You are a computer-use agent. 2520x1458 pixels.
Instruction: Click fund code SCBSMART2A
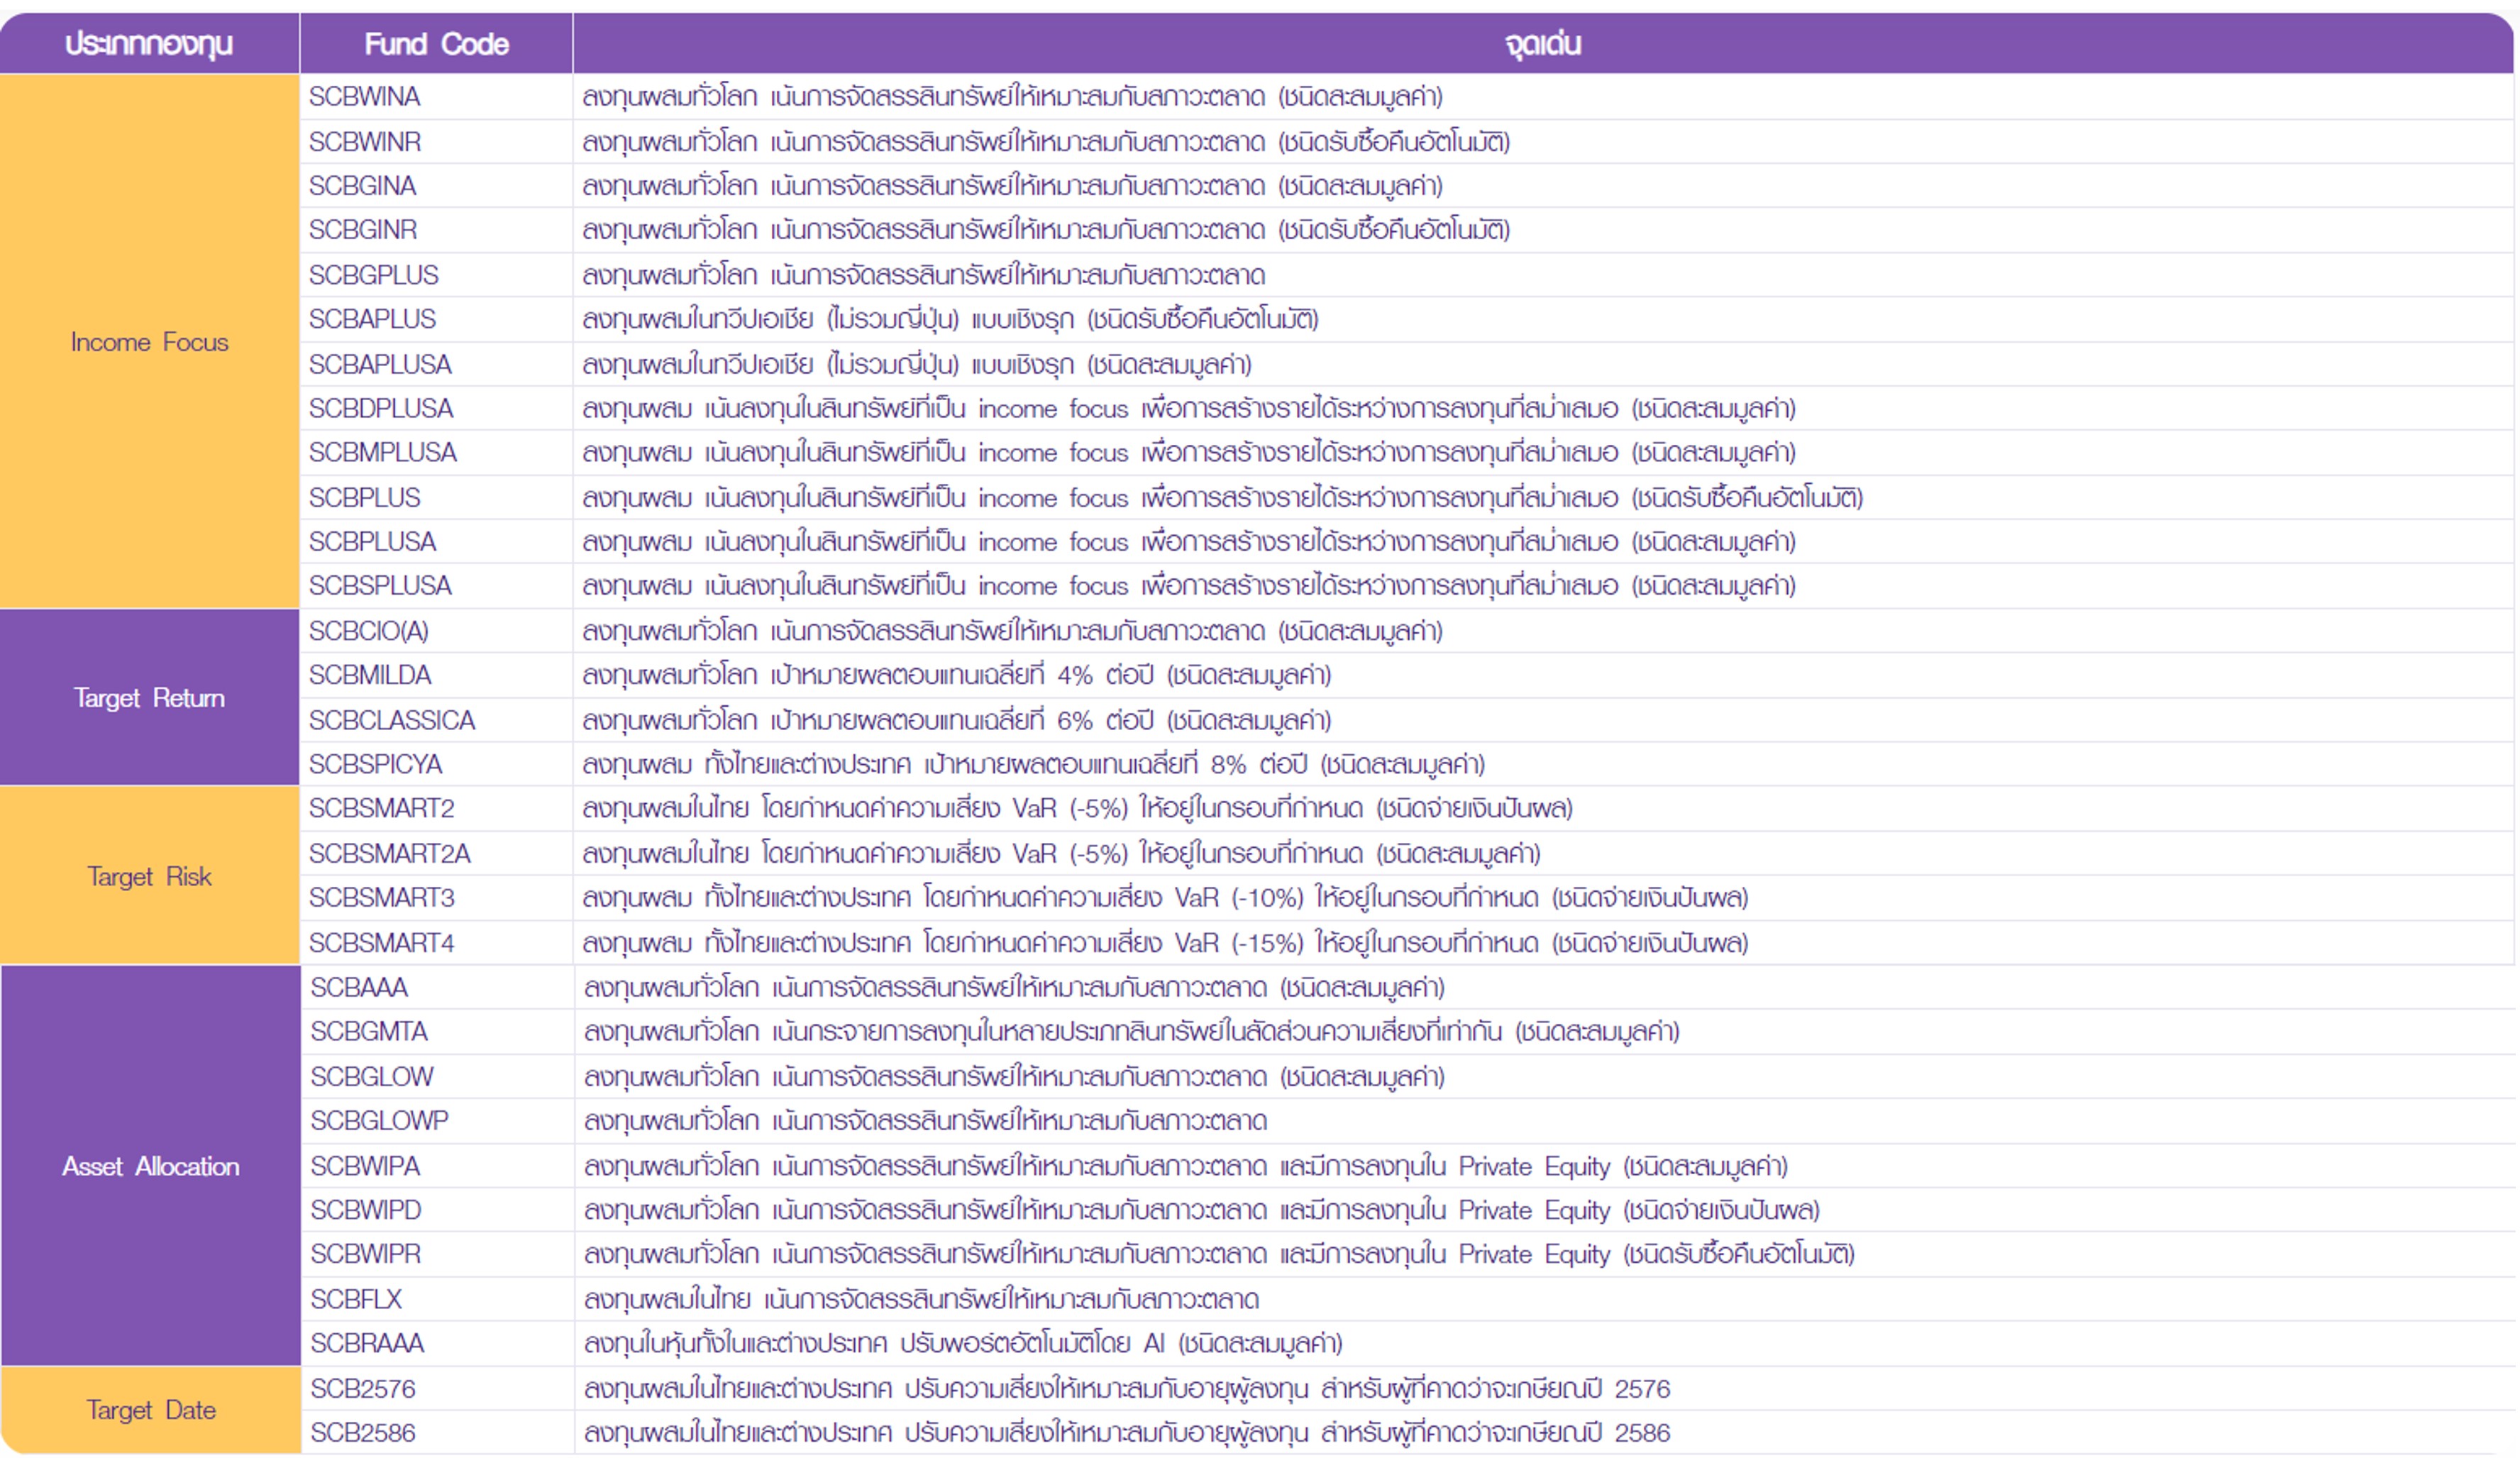[389, 853]
